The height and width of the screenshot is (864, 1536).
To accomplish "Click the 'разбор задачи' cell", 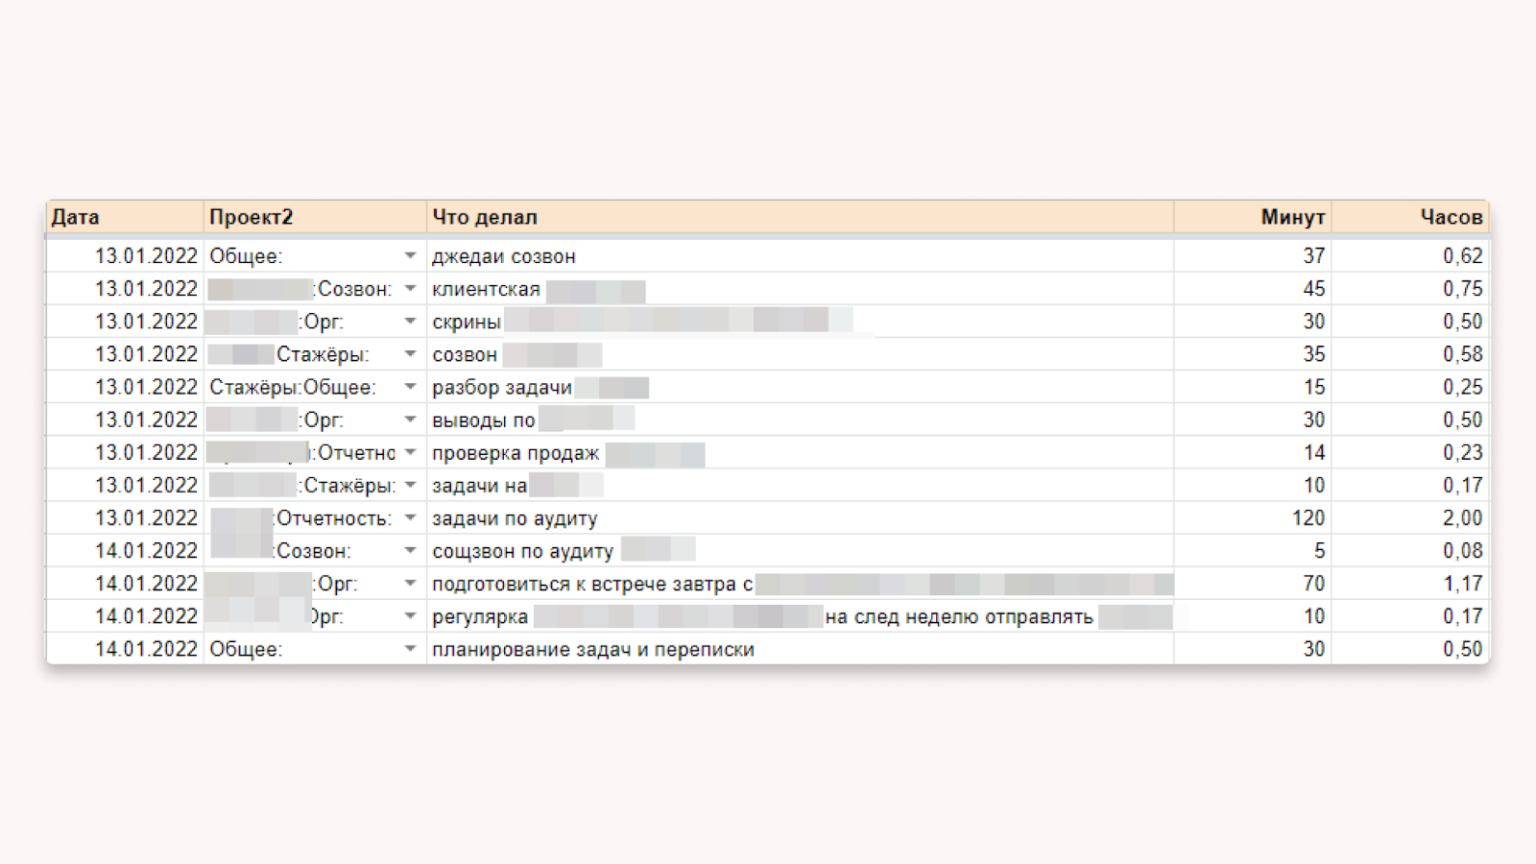I will [x=800, y=387].
